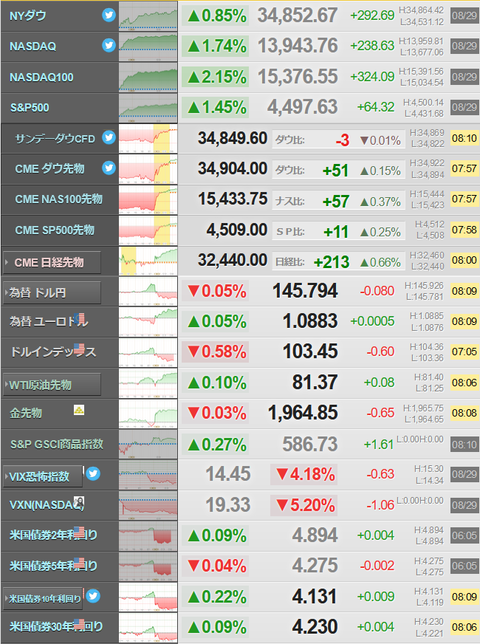Click the Twitter icon beside NASDAQ
The width and height of the screenshot is (480, 644).
[109, 45]
